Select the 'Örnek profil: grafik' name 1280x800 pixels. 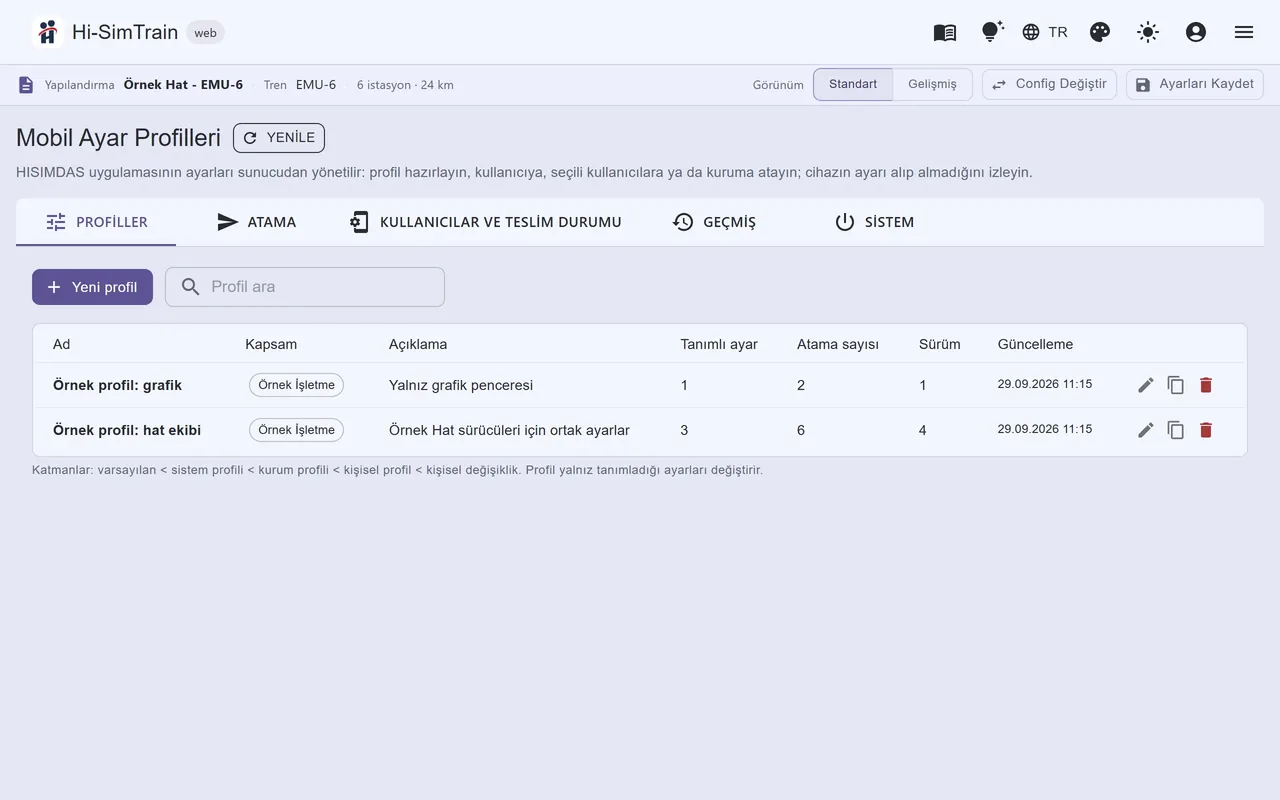pos(117,385)
